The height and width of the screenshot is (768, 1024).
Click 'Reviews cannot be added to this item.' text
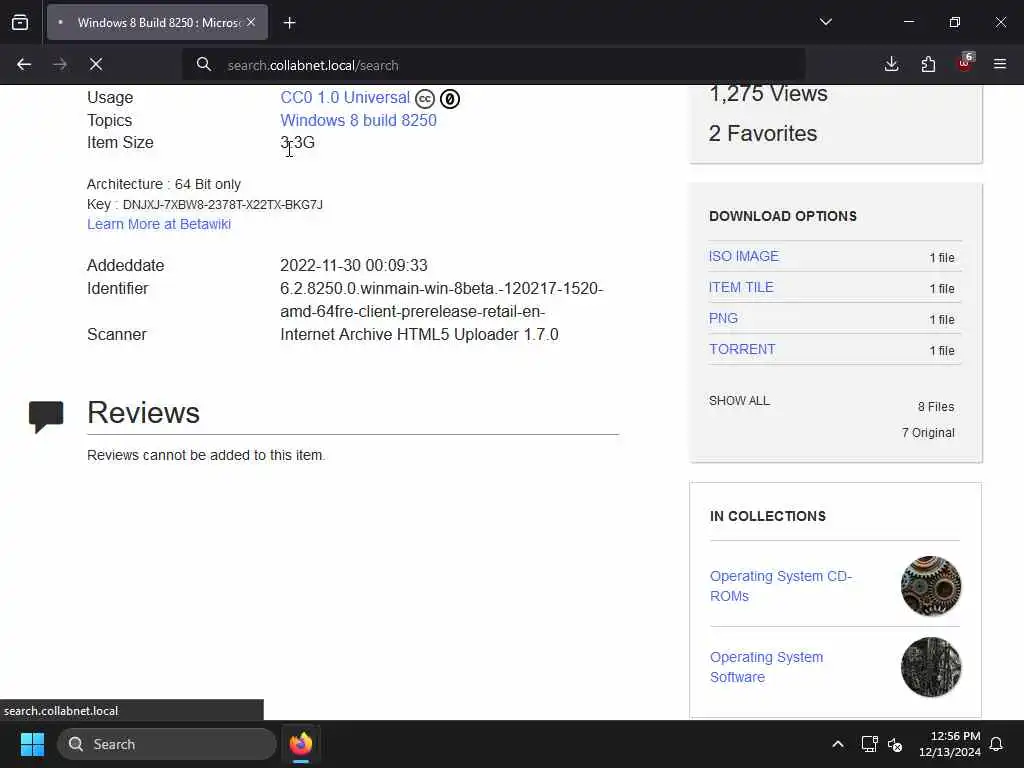point(206,455)
